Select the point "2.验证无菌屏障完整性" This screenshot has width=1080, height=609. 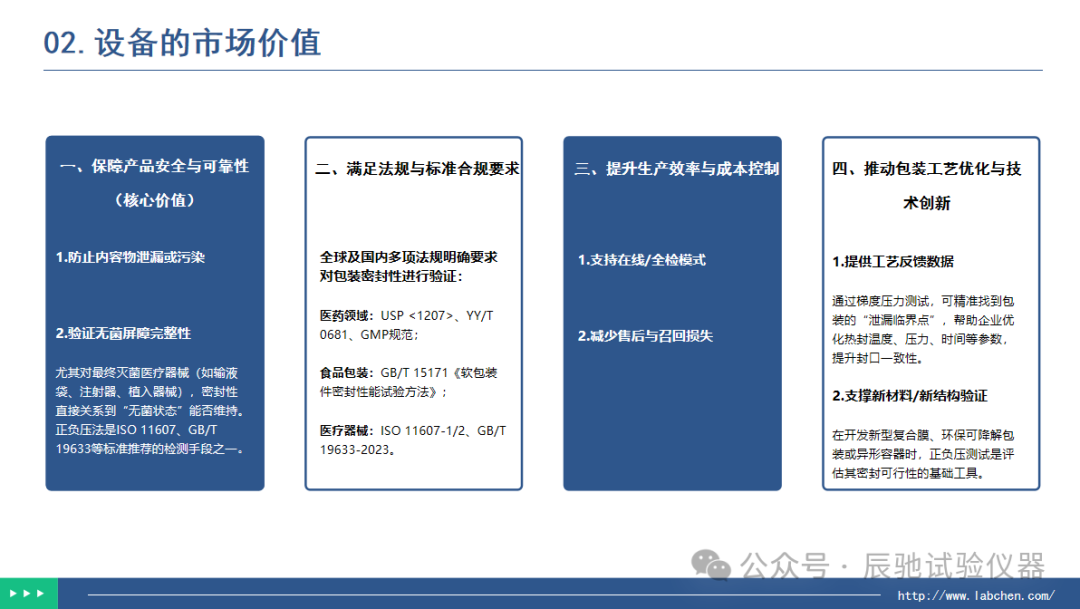pyautogui.click(x=123, y=333)
